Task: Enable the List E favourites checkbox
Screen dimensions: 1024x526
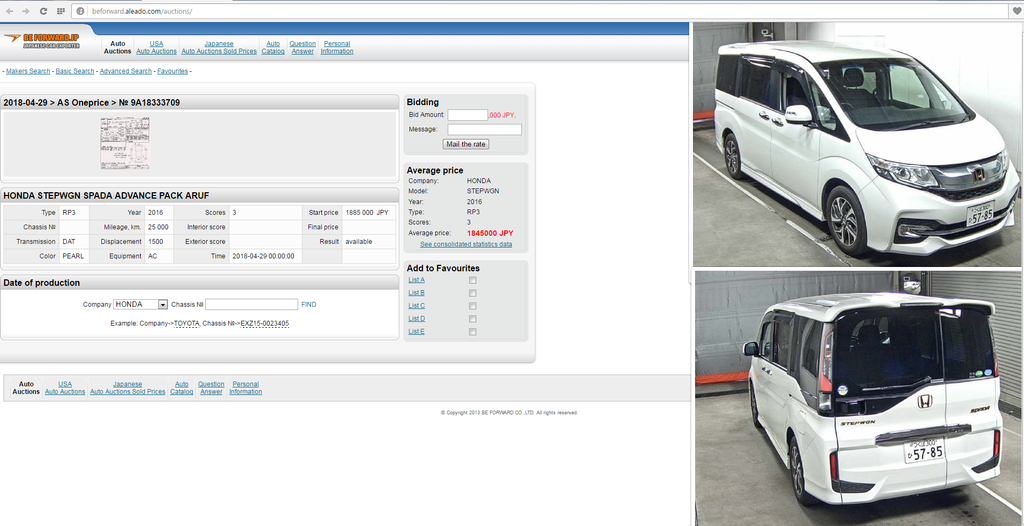Action: 473,332
